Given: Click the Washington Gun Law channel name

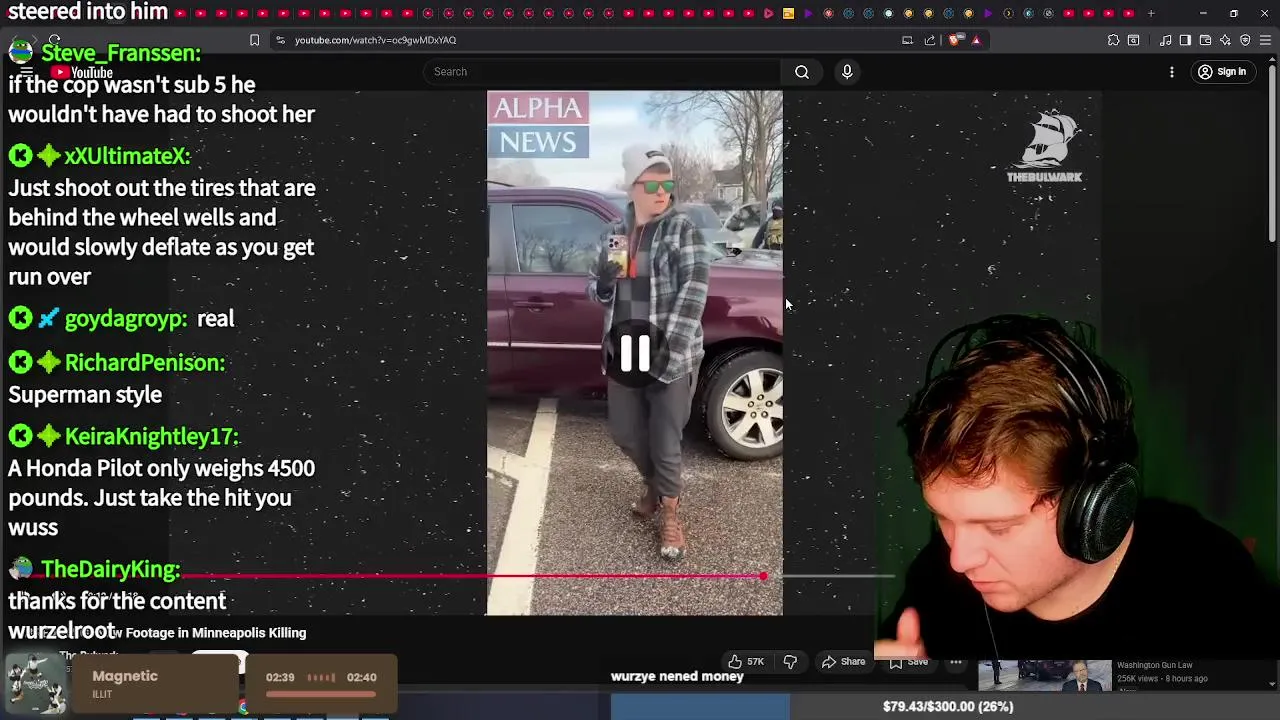Looking at the screenshot, I should pyautogui.click(x=1154, y=665).
